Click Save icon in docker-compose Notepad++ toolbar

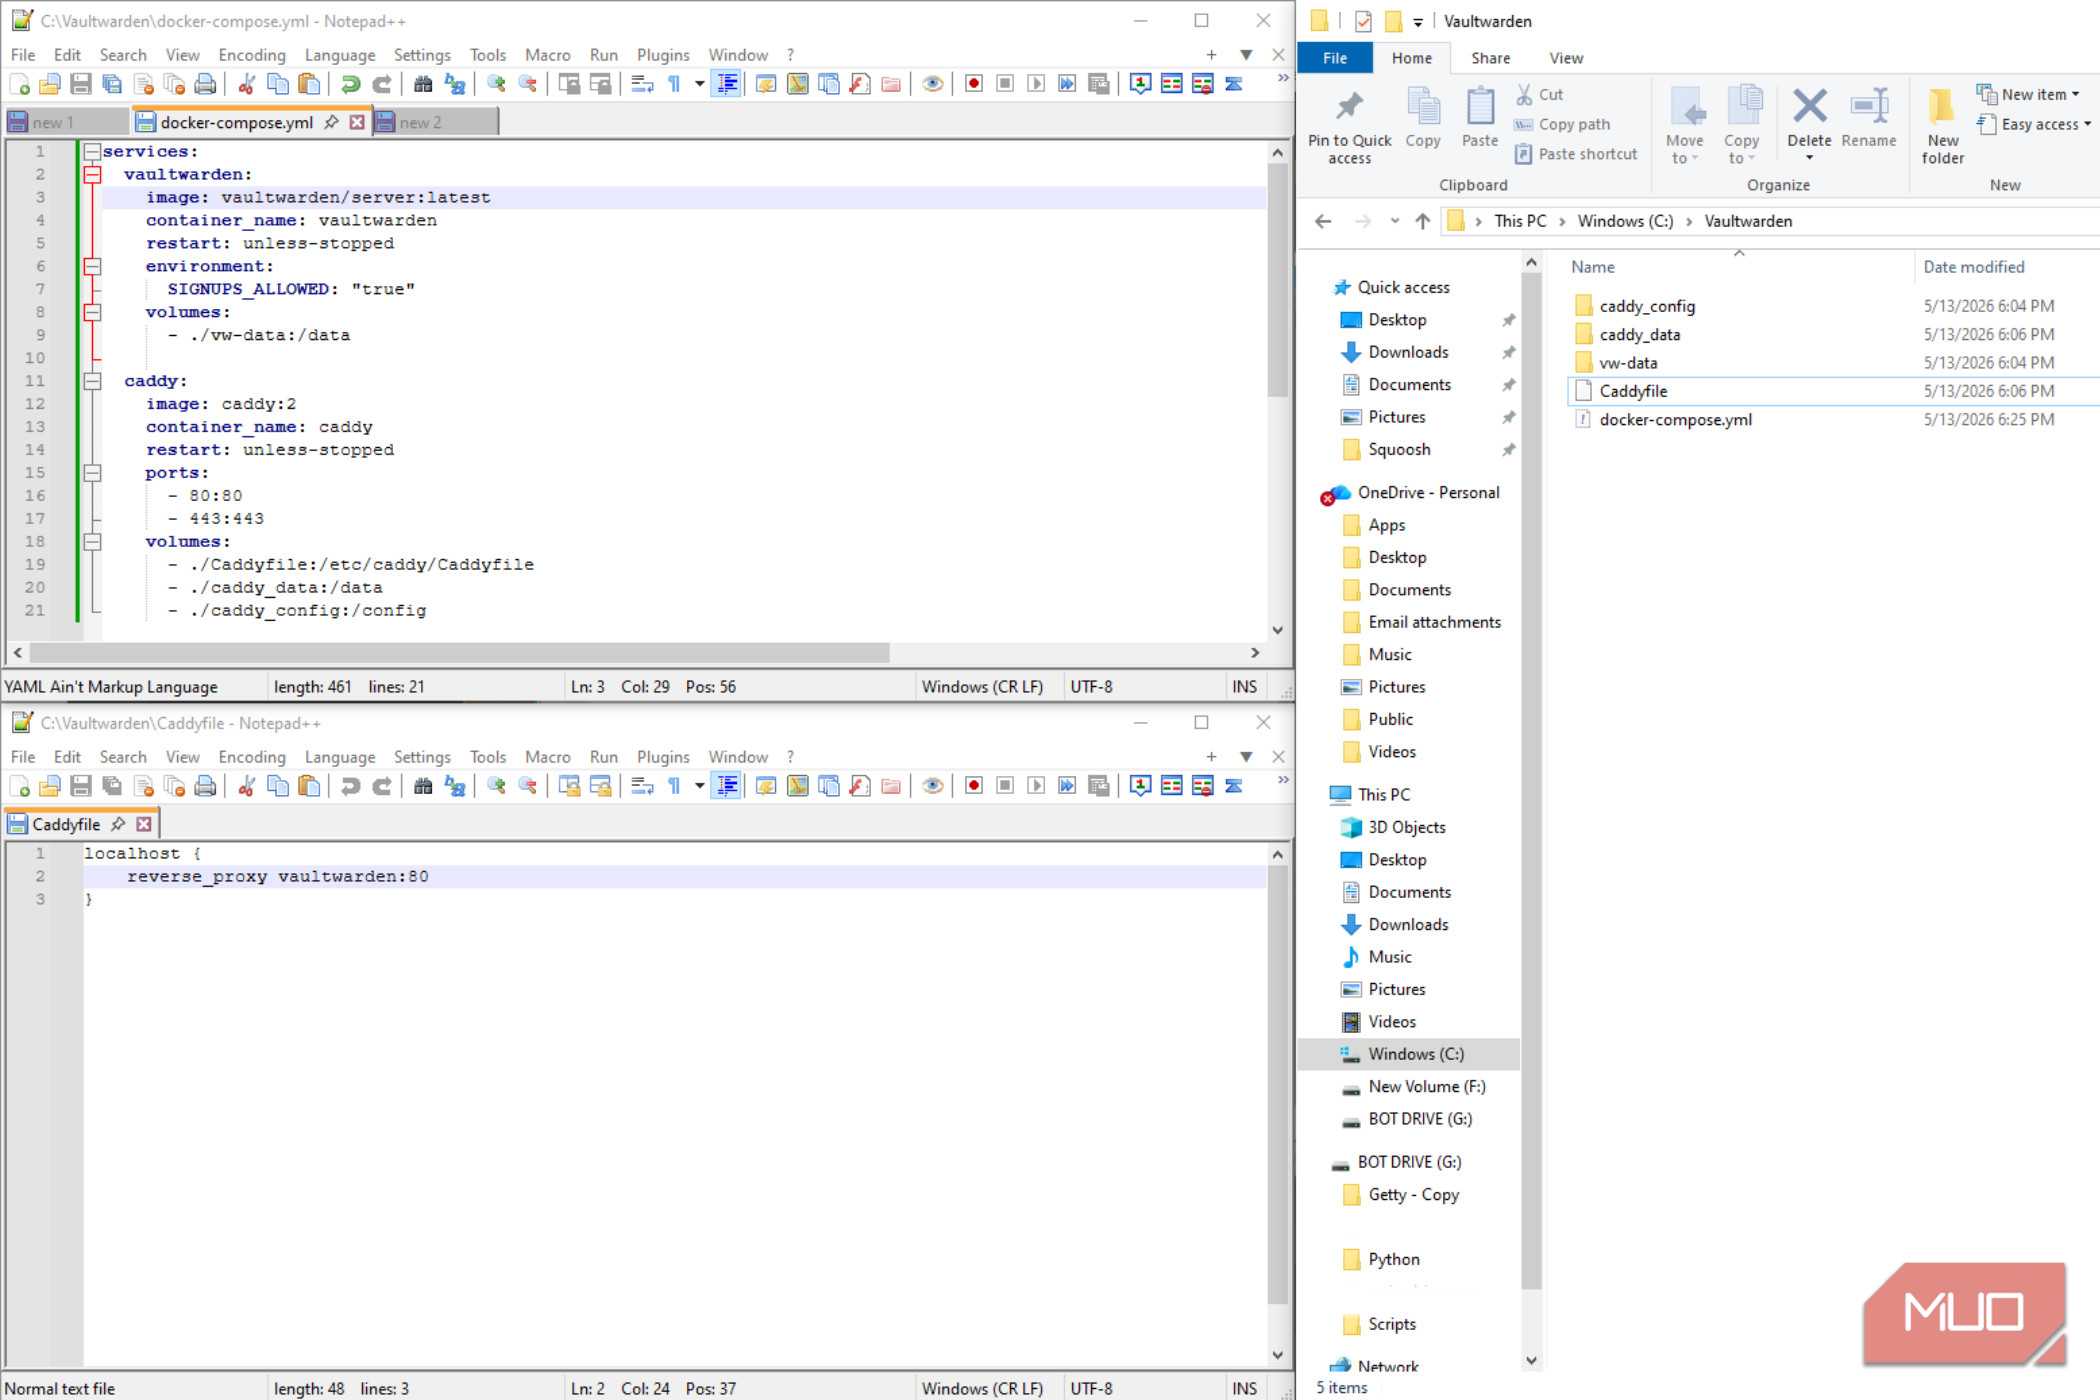pos(81,84)
